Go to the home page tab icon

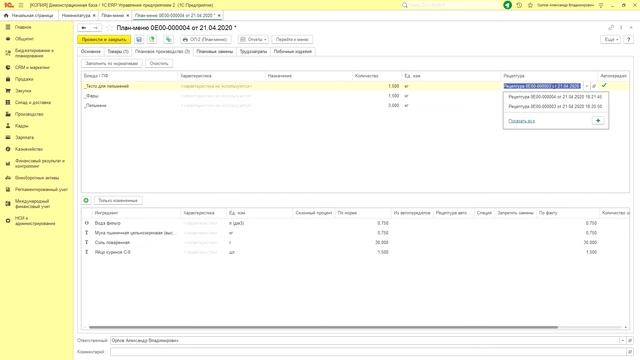6,16
